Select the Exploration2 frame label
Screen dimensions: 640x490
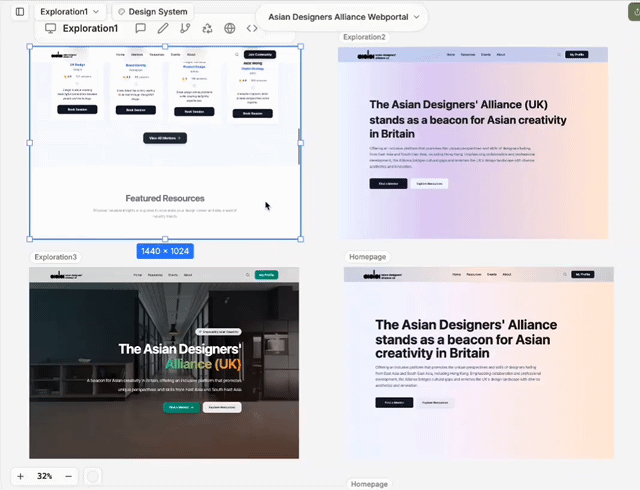point(364,37)
